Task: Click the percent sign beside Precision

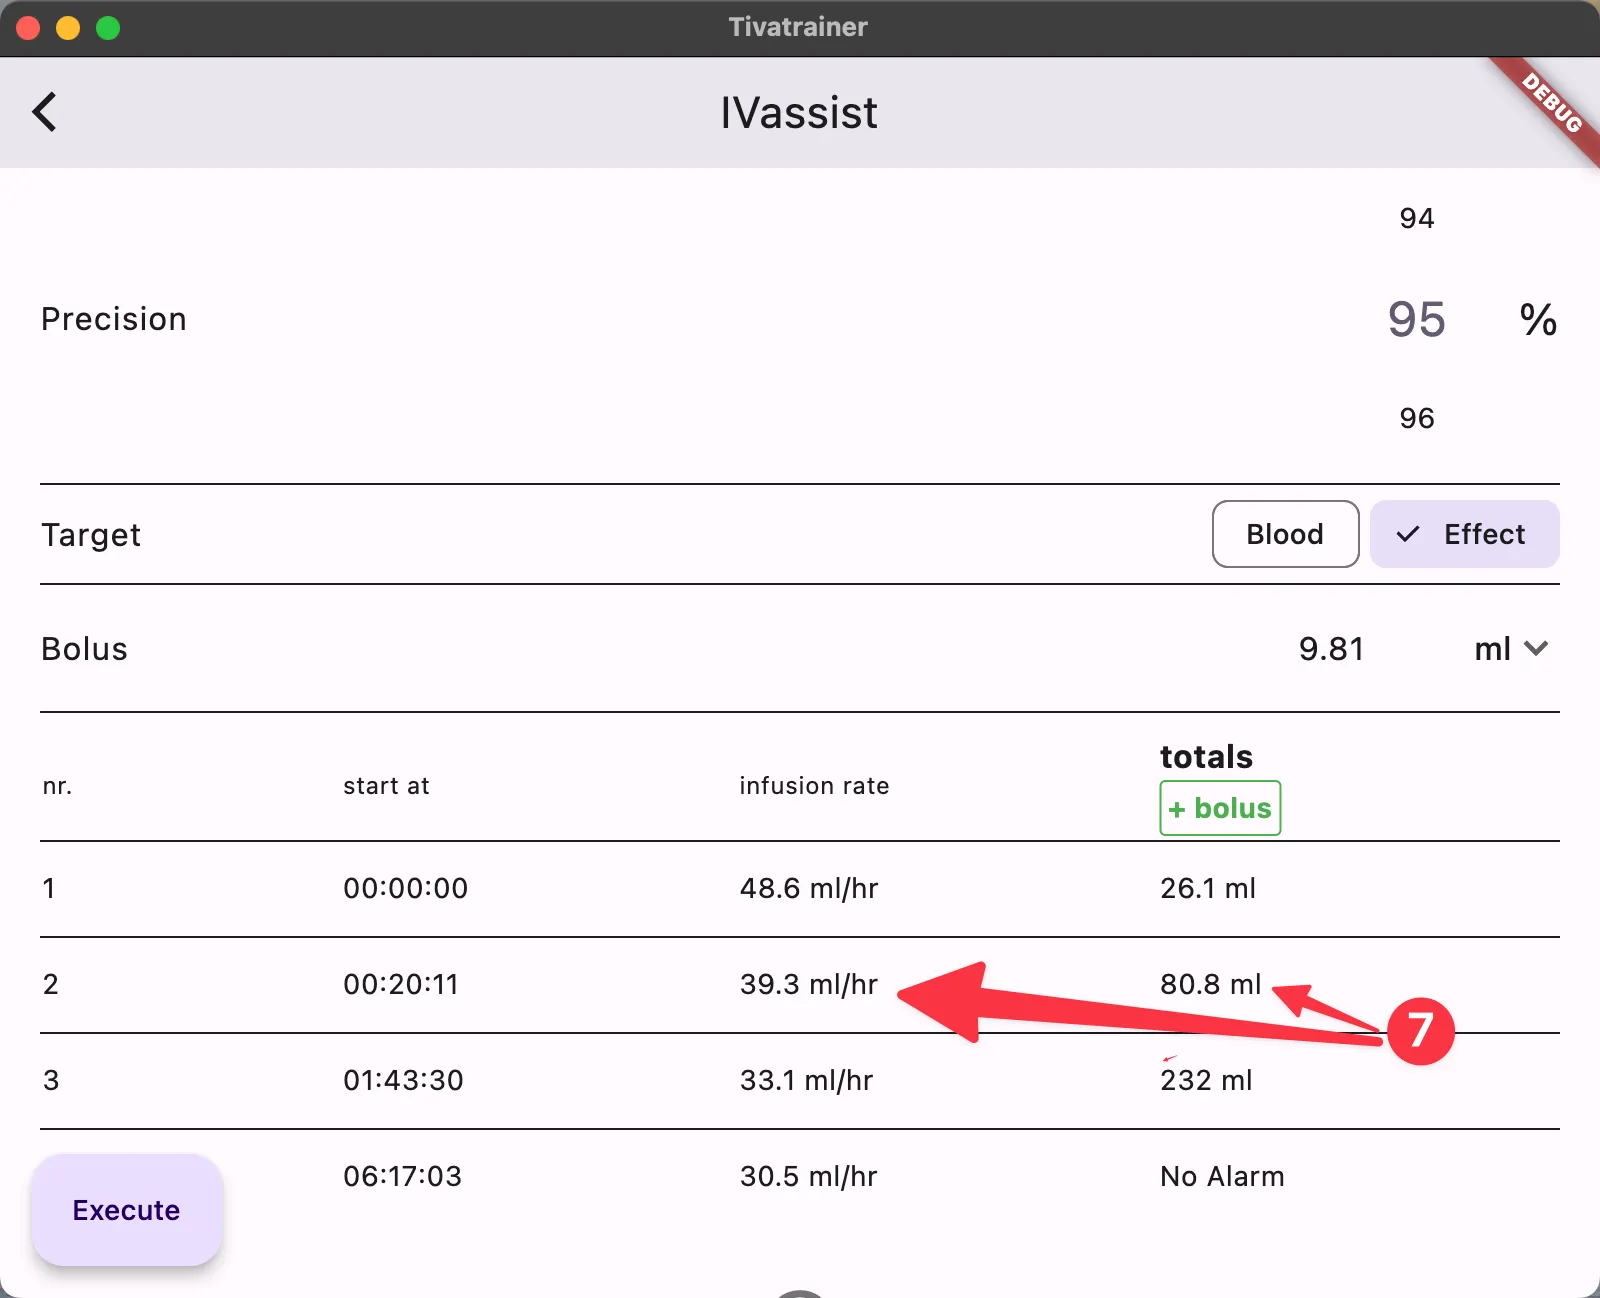Action: click(x=1539, y=318)
